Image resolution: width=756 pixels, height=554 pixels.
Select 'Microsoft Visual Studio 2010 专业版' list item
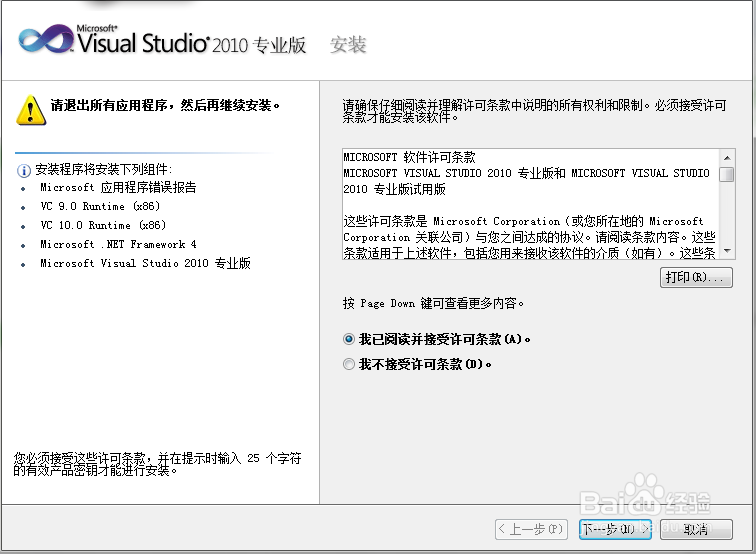click(x=145, y=263)
